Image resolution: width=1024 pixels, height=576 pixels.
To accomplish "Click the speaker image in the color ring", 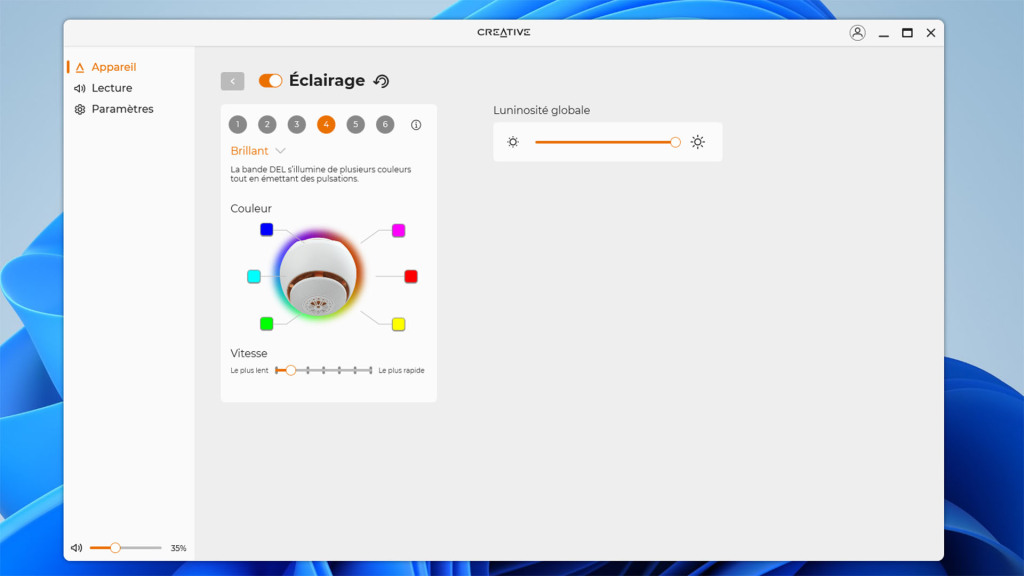I will tap(318, 276).
